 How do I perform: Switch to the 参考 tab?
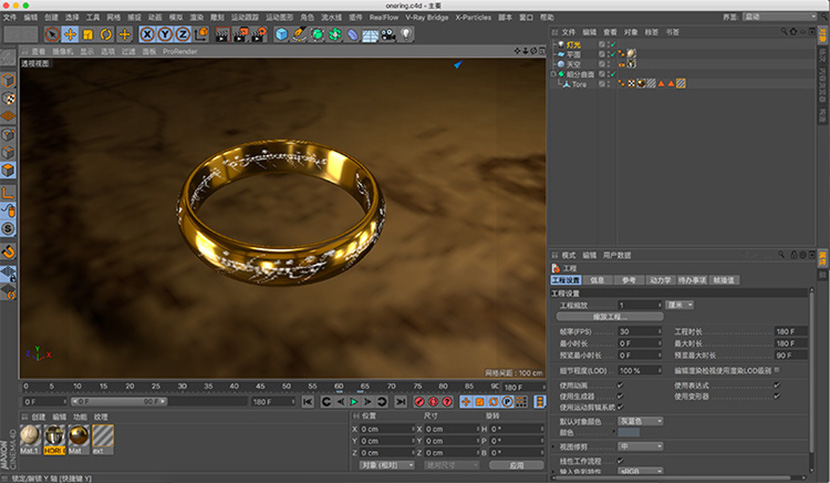coord(628,280)
